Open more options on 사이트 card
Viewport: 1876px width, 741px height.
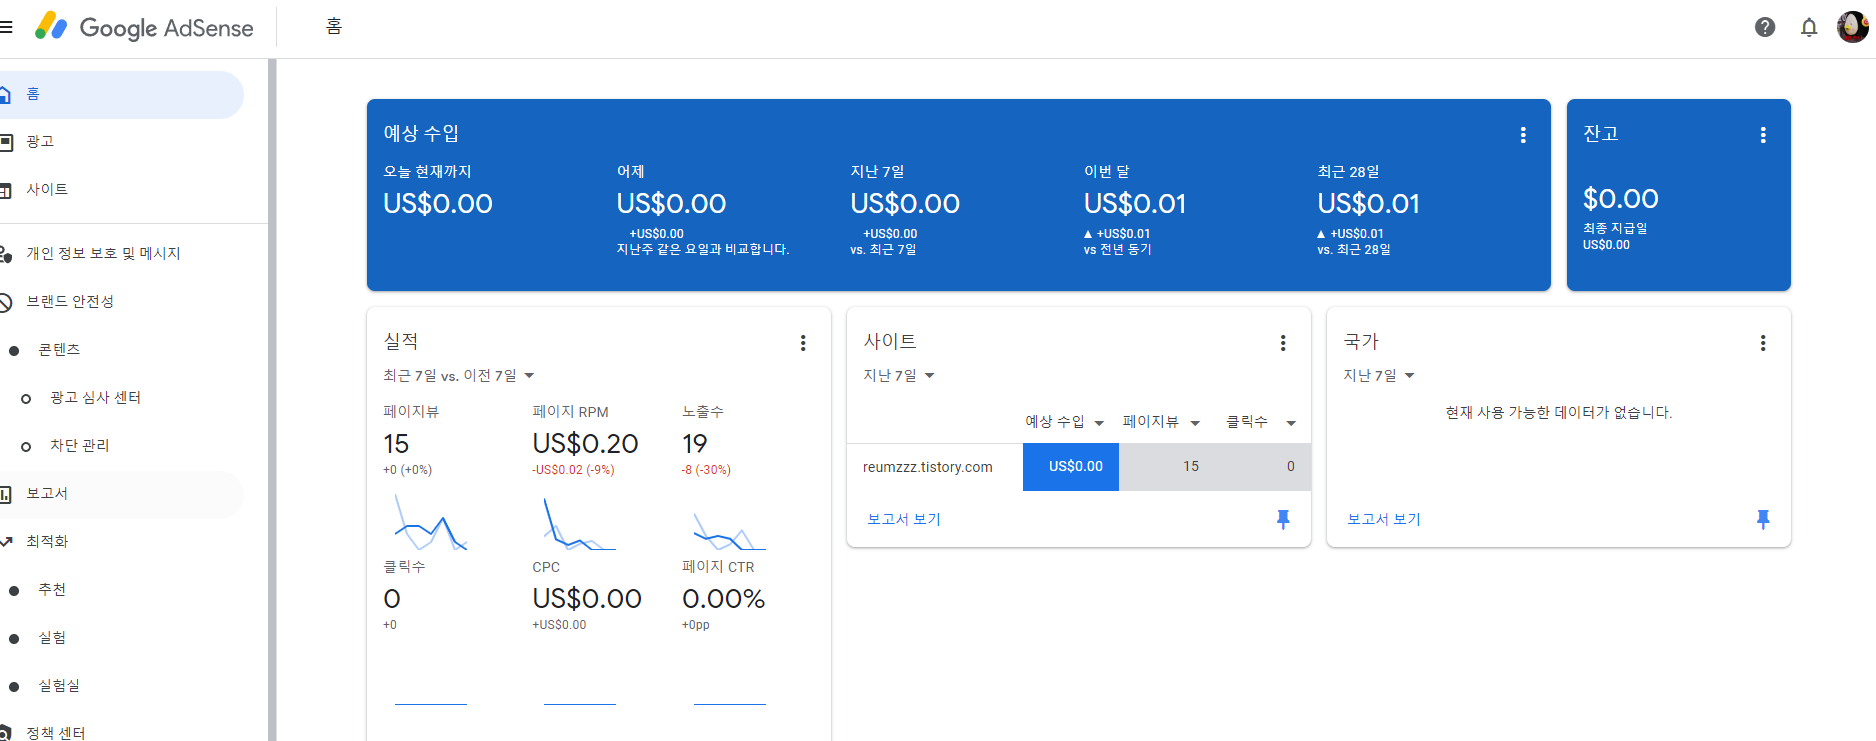tap(1283, 343)
